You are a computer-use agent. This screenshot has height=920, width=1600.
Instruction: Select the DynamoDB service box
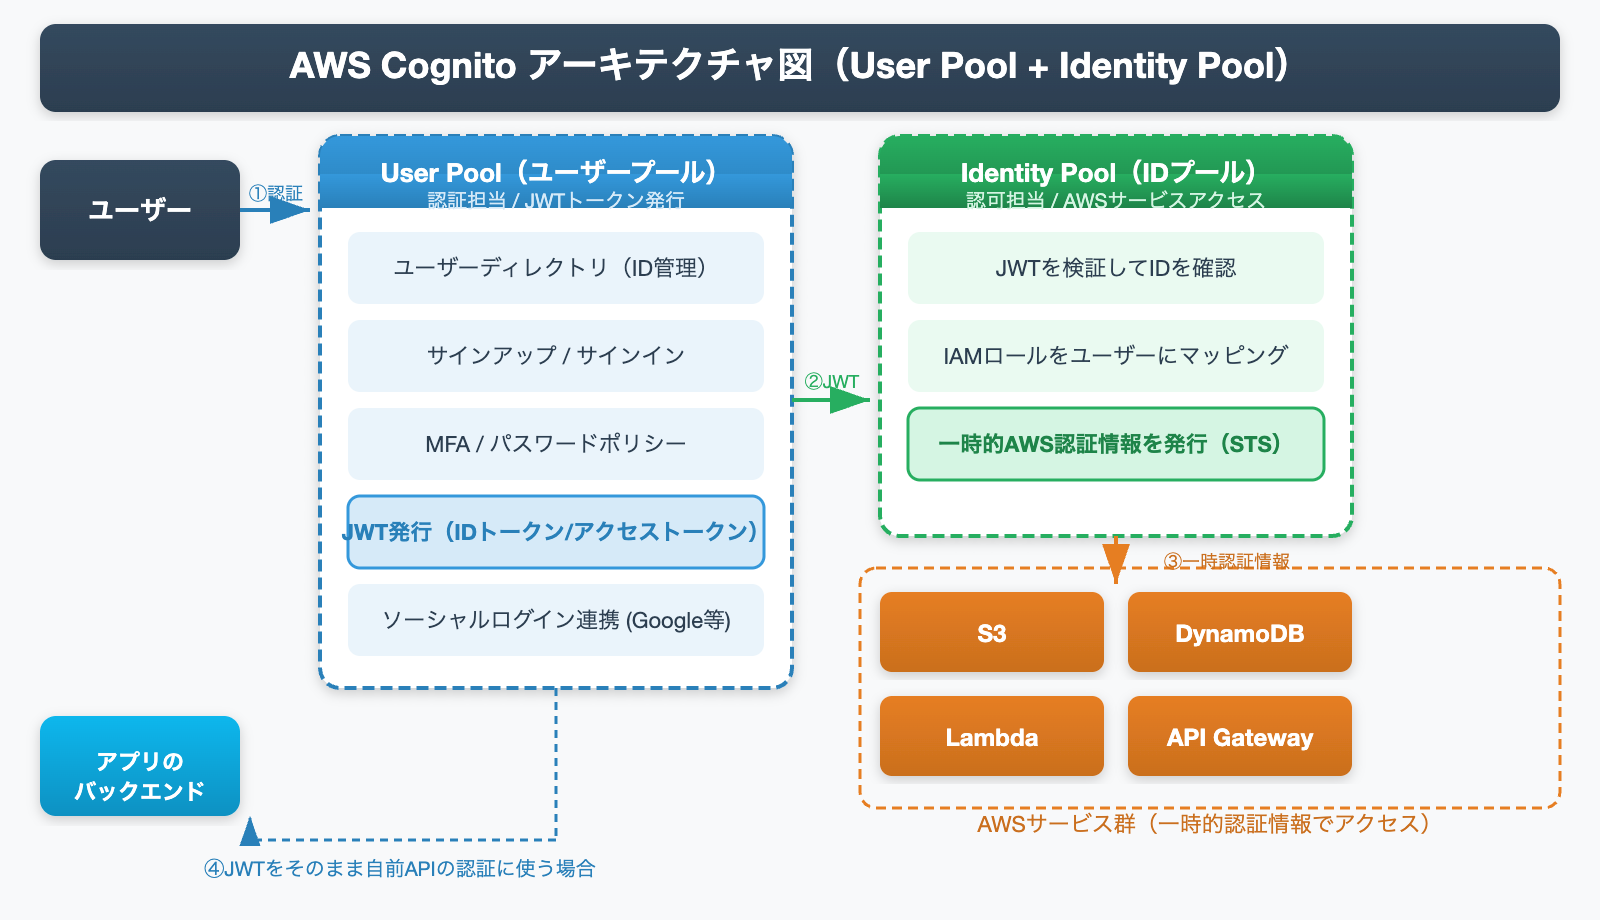pyautogui.click(x=1240, y=632)
